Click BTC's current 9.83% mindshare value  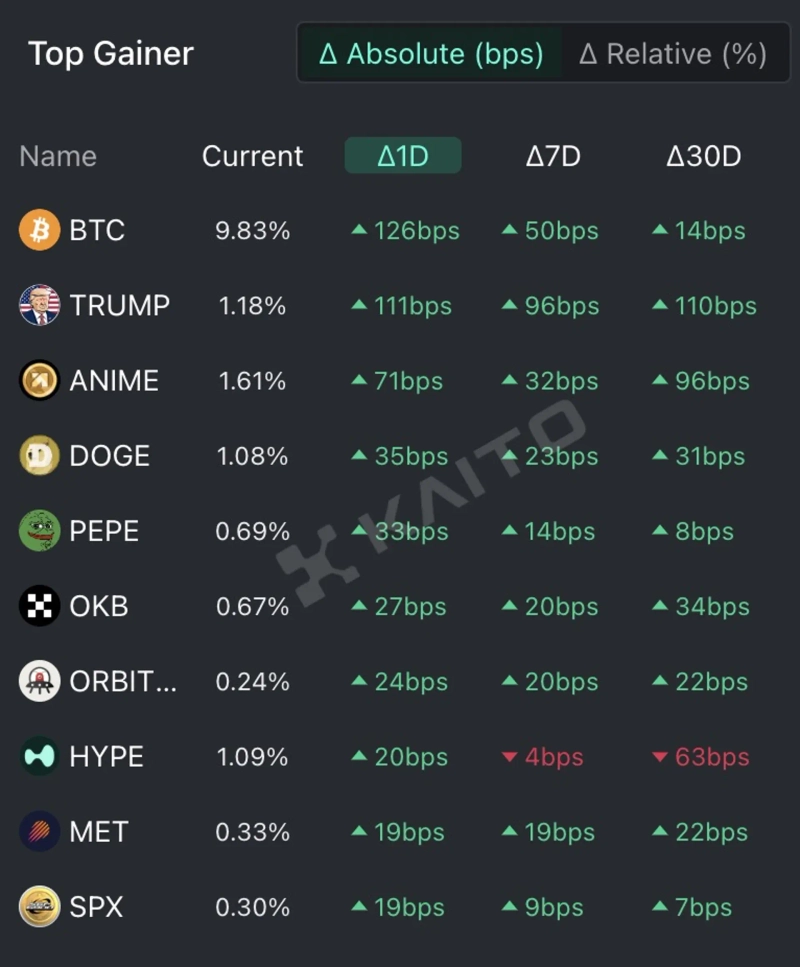pos(252,231)
